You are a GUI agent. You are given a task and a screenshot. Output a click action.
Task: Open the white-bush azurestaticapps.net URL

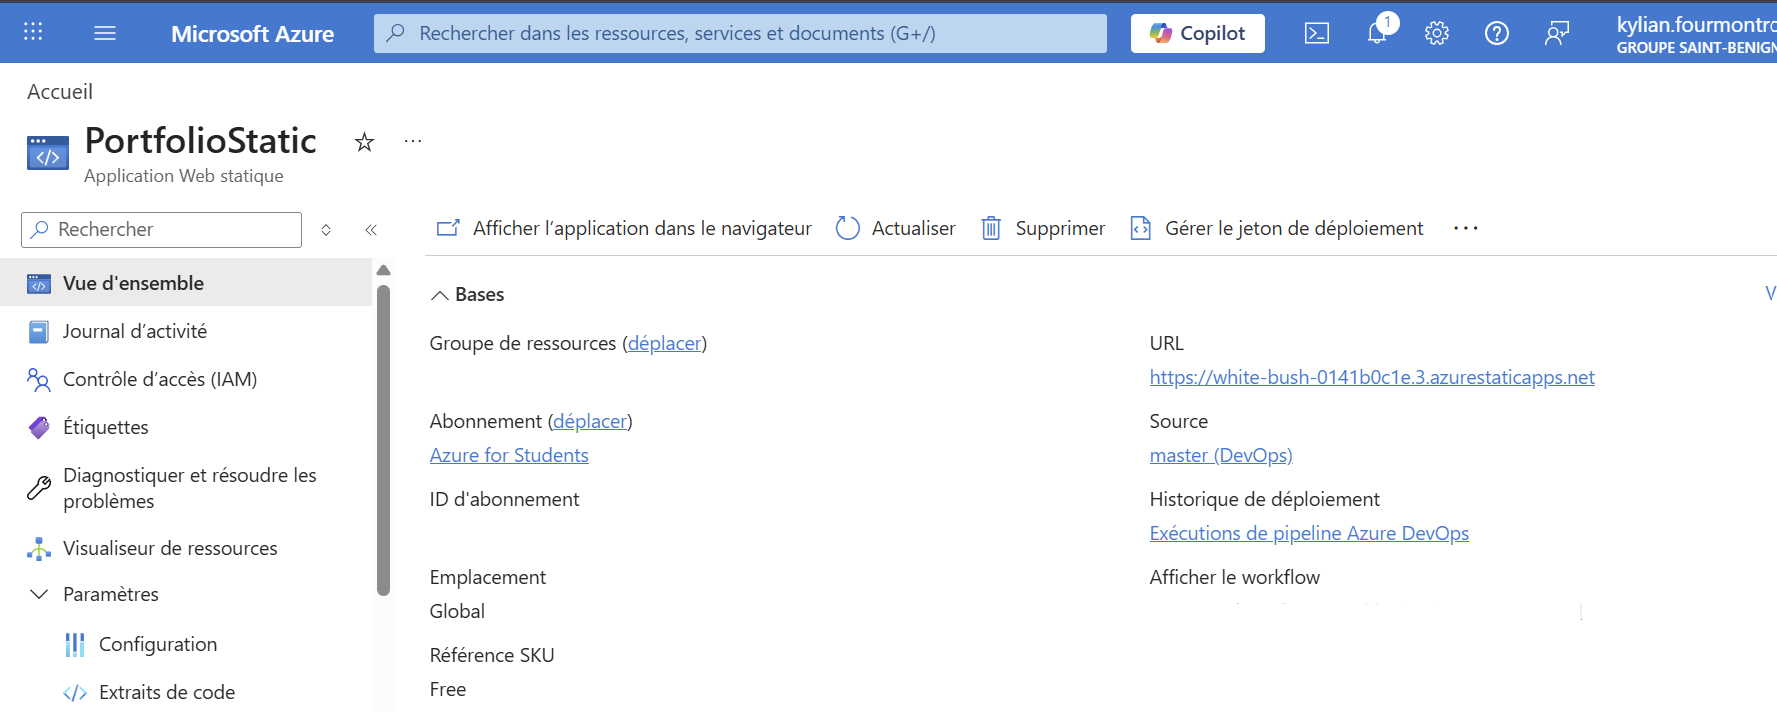tap(1372, 377)
